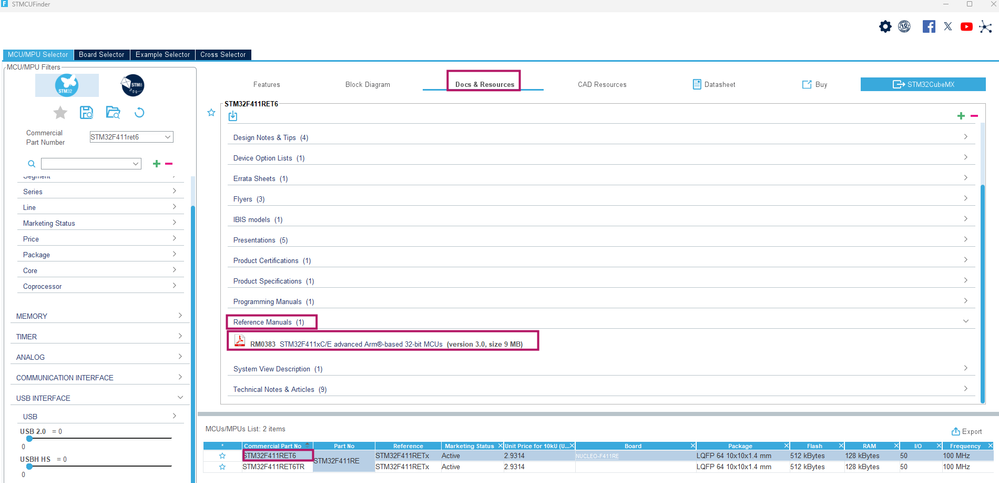Click the magnifier search icon in filters

point(32,164)
